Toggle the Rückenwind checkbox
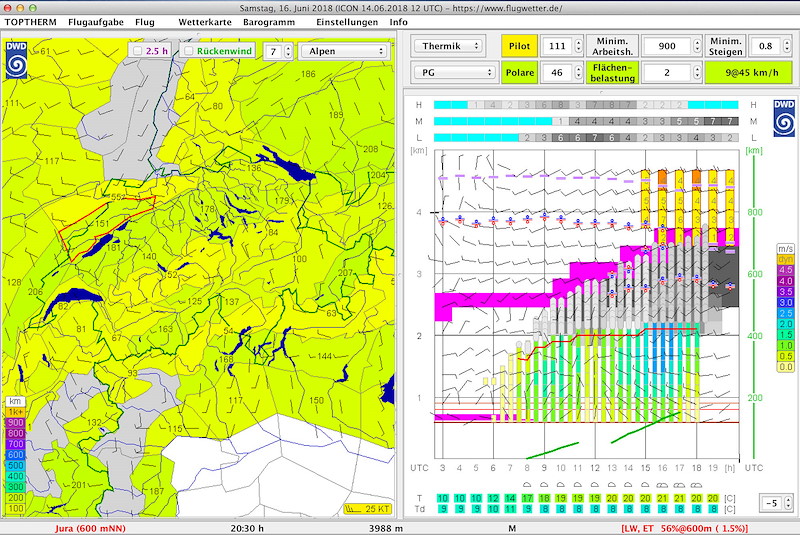This screenshot has width=800, height=535. click(189, 51)
